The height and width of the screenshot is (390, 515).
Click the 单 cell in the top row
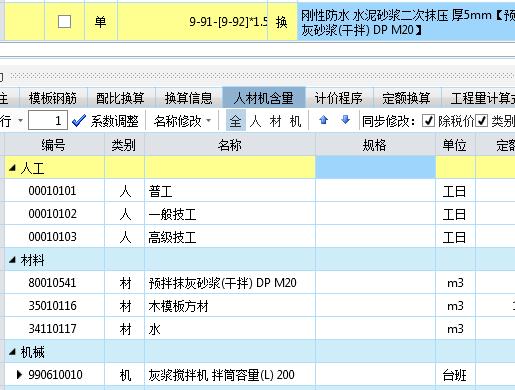click(101, 22)
